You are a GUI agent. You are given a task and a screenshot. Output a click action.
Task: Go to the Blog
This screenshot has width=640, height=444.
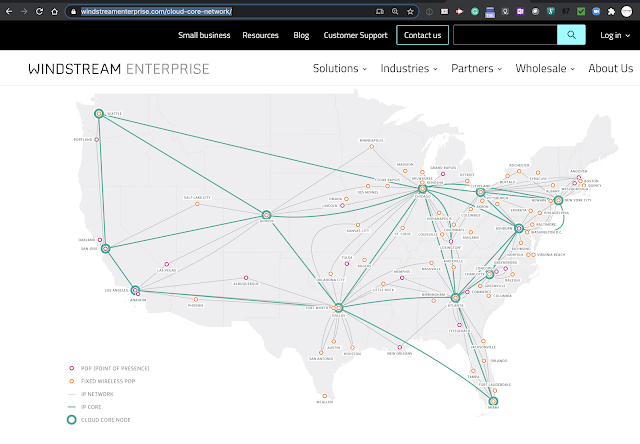[x=301, y=35]
